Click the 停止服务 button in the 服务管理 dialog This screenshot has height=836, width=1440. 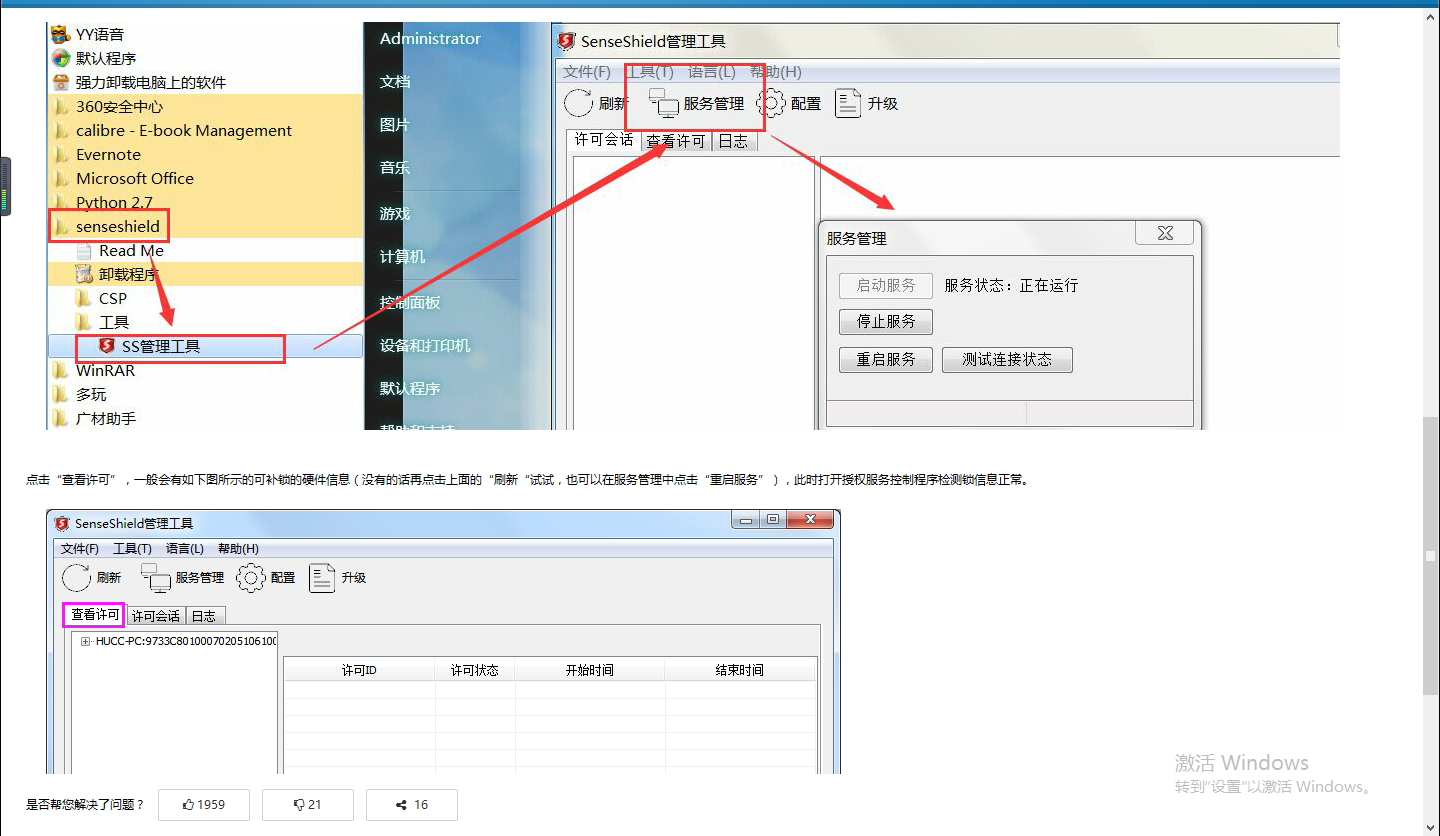point(886,322)
